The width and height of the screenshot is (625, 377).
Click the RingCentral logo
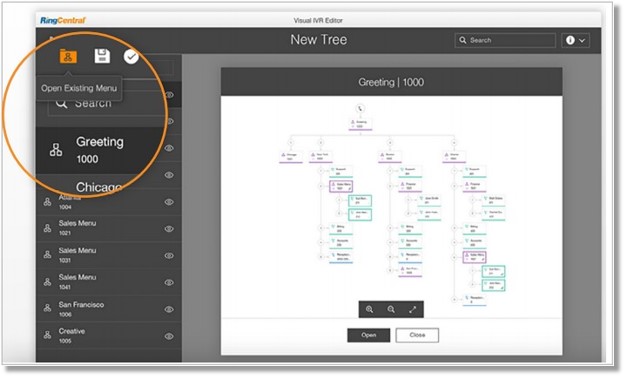pos(63,20)
